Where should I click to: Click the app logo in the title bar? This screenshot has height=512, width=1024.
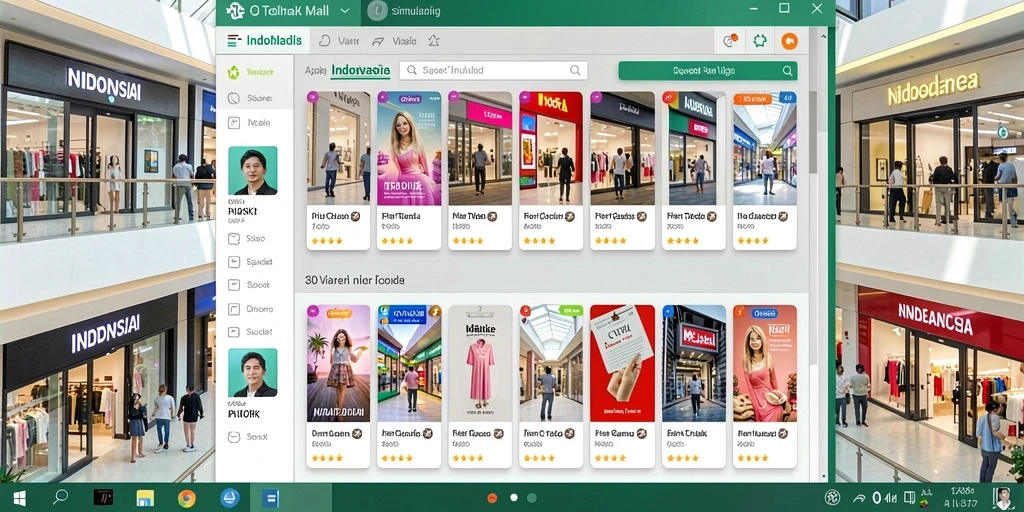[x=234, y=10]
